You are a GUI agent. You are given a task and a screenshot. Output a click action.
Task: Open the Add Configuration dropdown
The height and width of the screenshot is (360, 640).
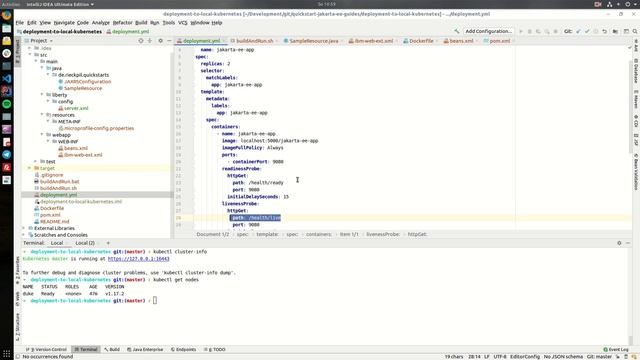tap(489, 31)
